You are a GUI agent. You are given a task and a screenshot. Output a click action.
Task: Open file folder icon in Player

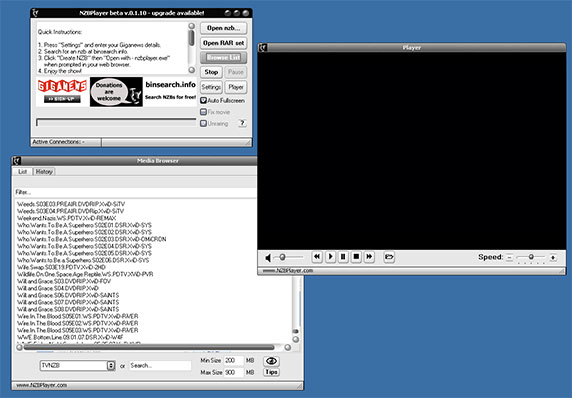pos(389,257)
